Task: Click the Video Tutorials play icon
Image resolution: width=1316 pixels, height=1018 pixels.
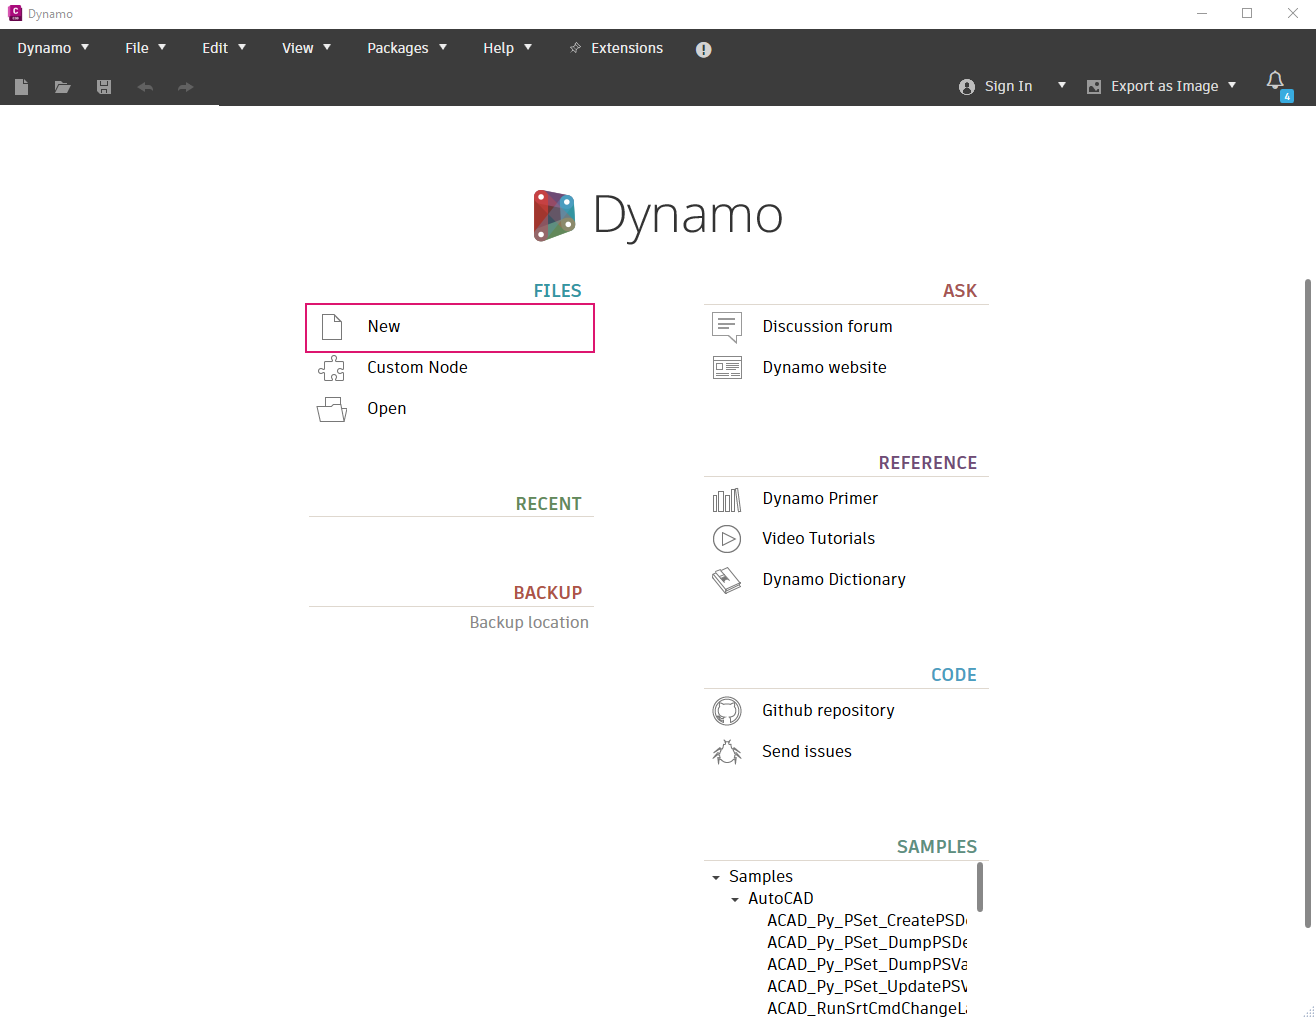Action: [x=727, y=539]
